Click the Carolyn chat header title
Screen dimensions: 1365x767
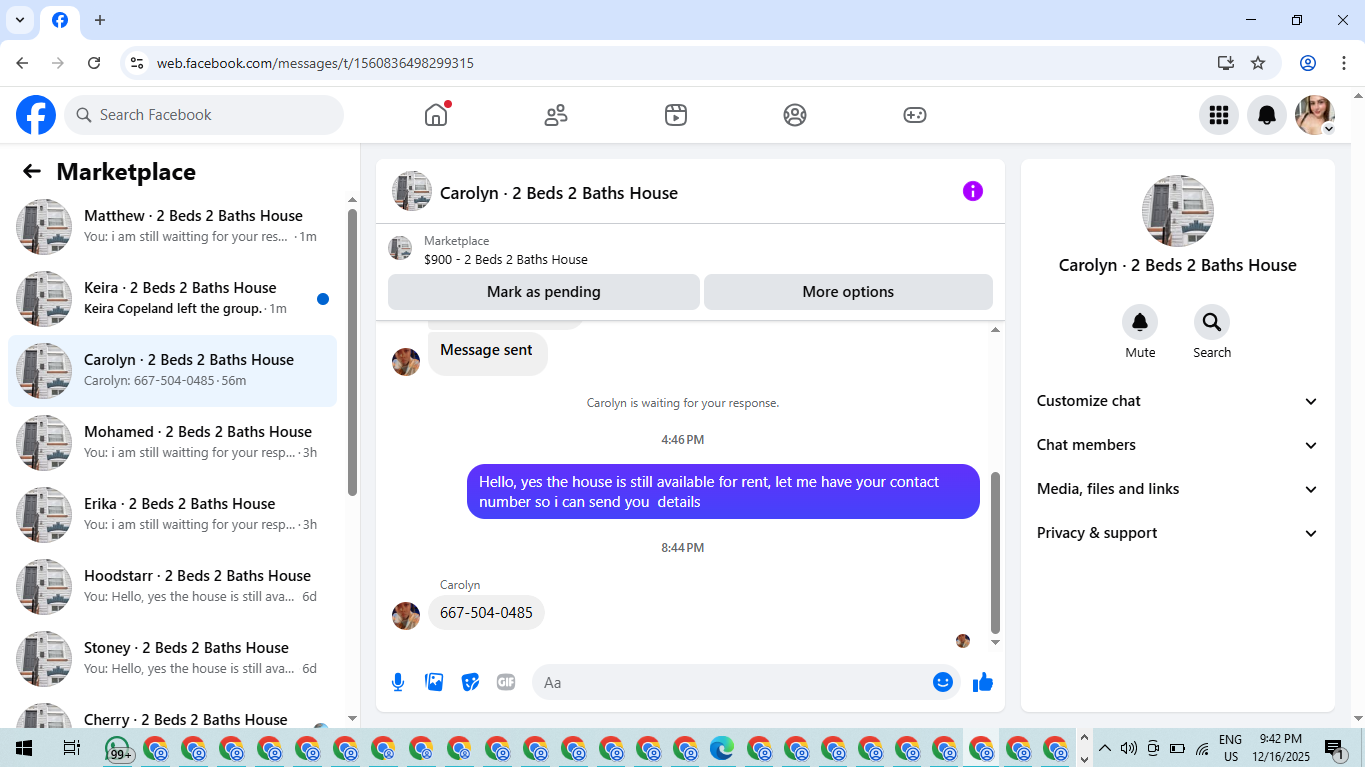pos(559,193)
